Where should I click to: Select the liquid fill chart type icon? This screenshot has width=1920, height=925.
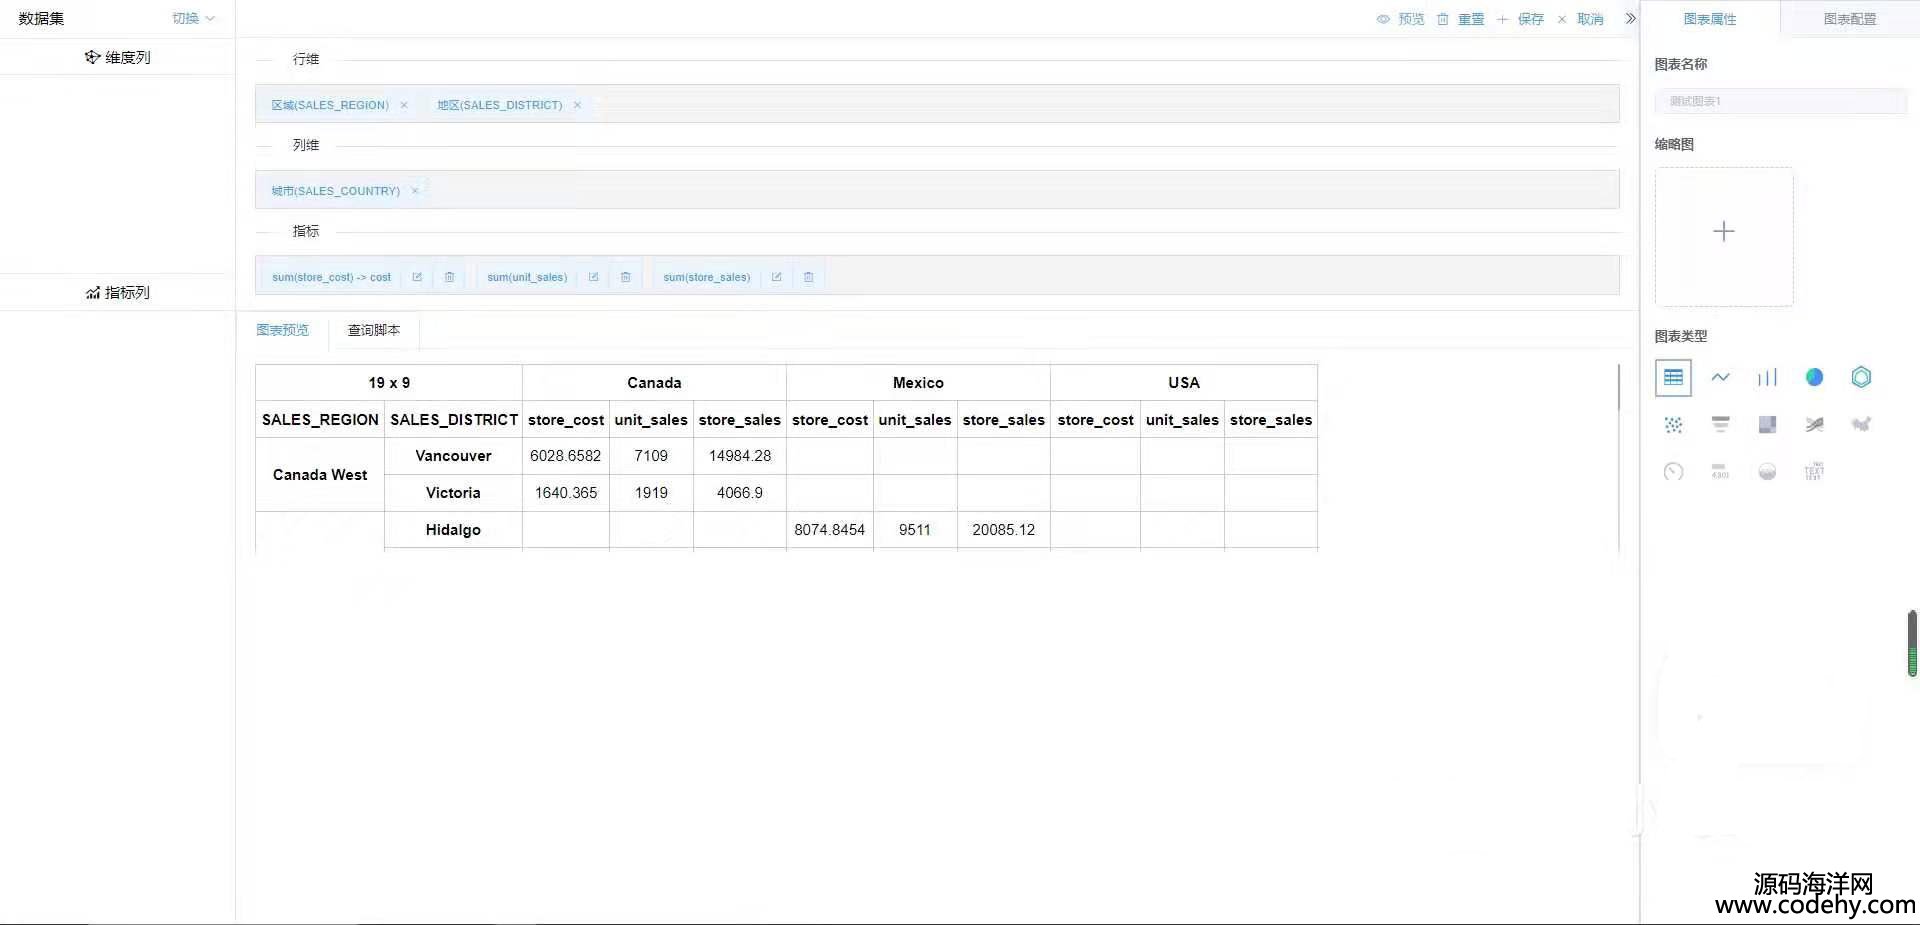coord(1767,472)
